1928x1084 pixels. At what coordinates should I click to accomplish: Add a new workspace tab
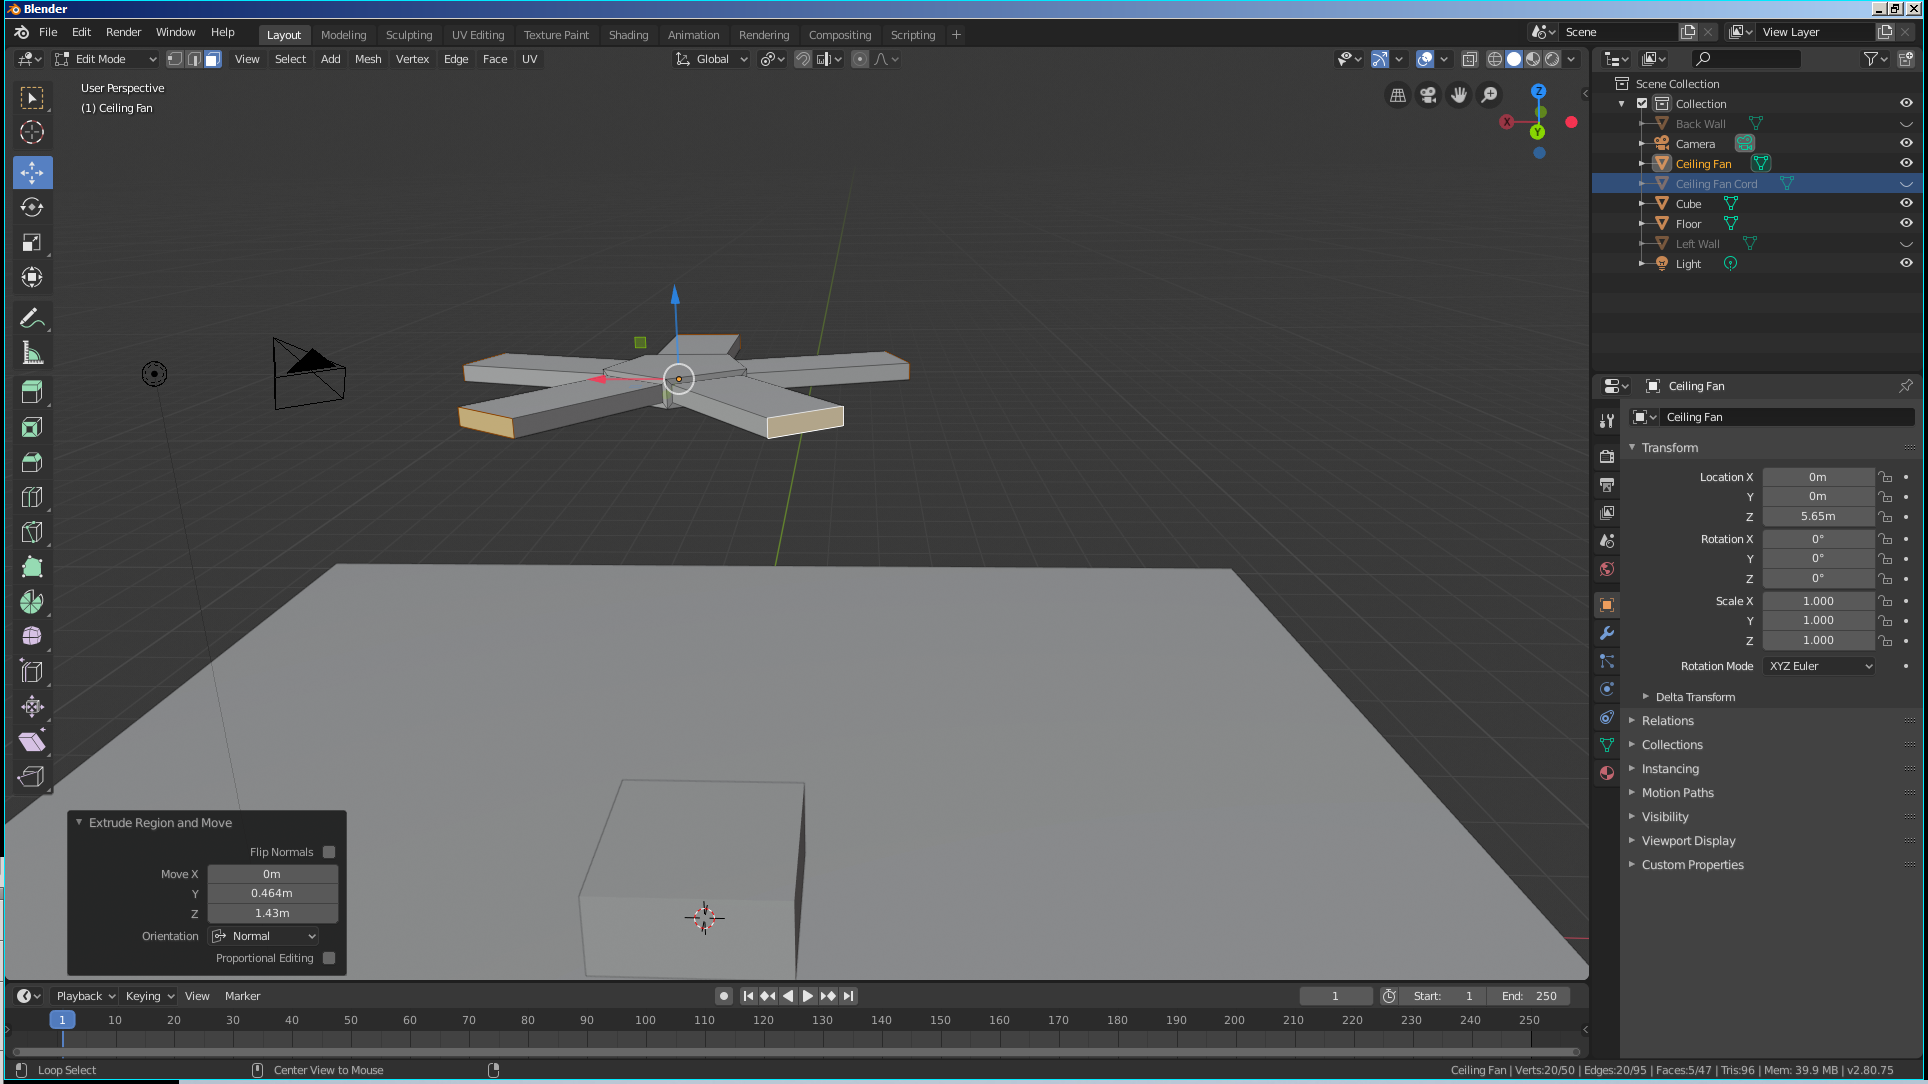point(956,34)
